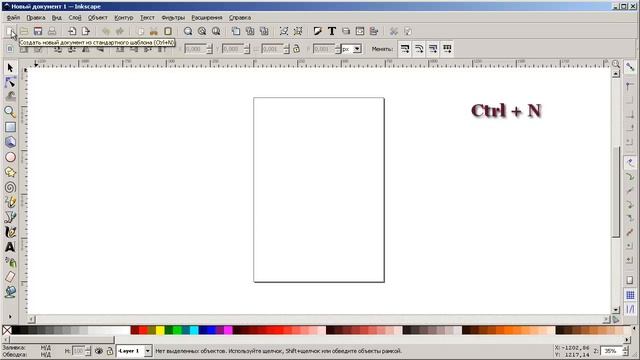Open the XML editor icon
The width and height of the screenshot is (640, 360).
(360, 31)
